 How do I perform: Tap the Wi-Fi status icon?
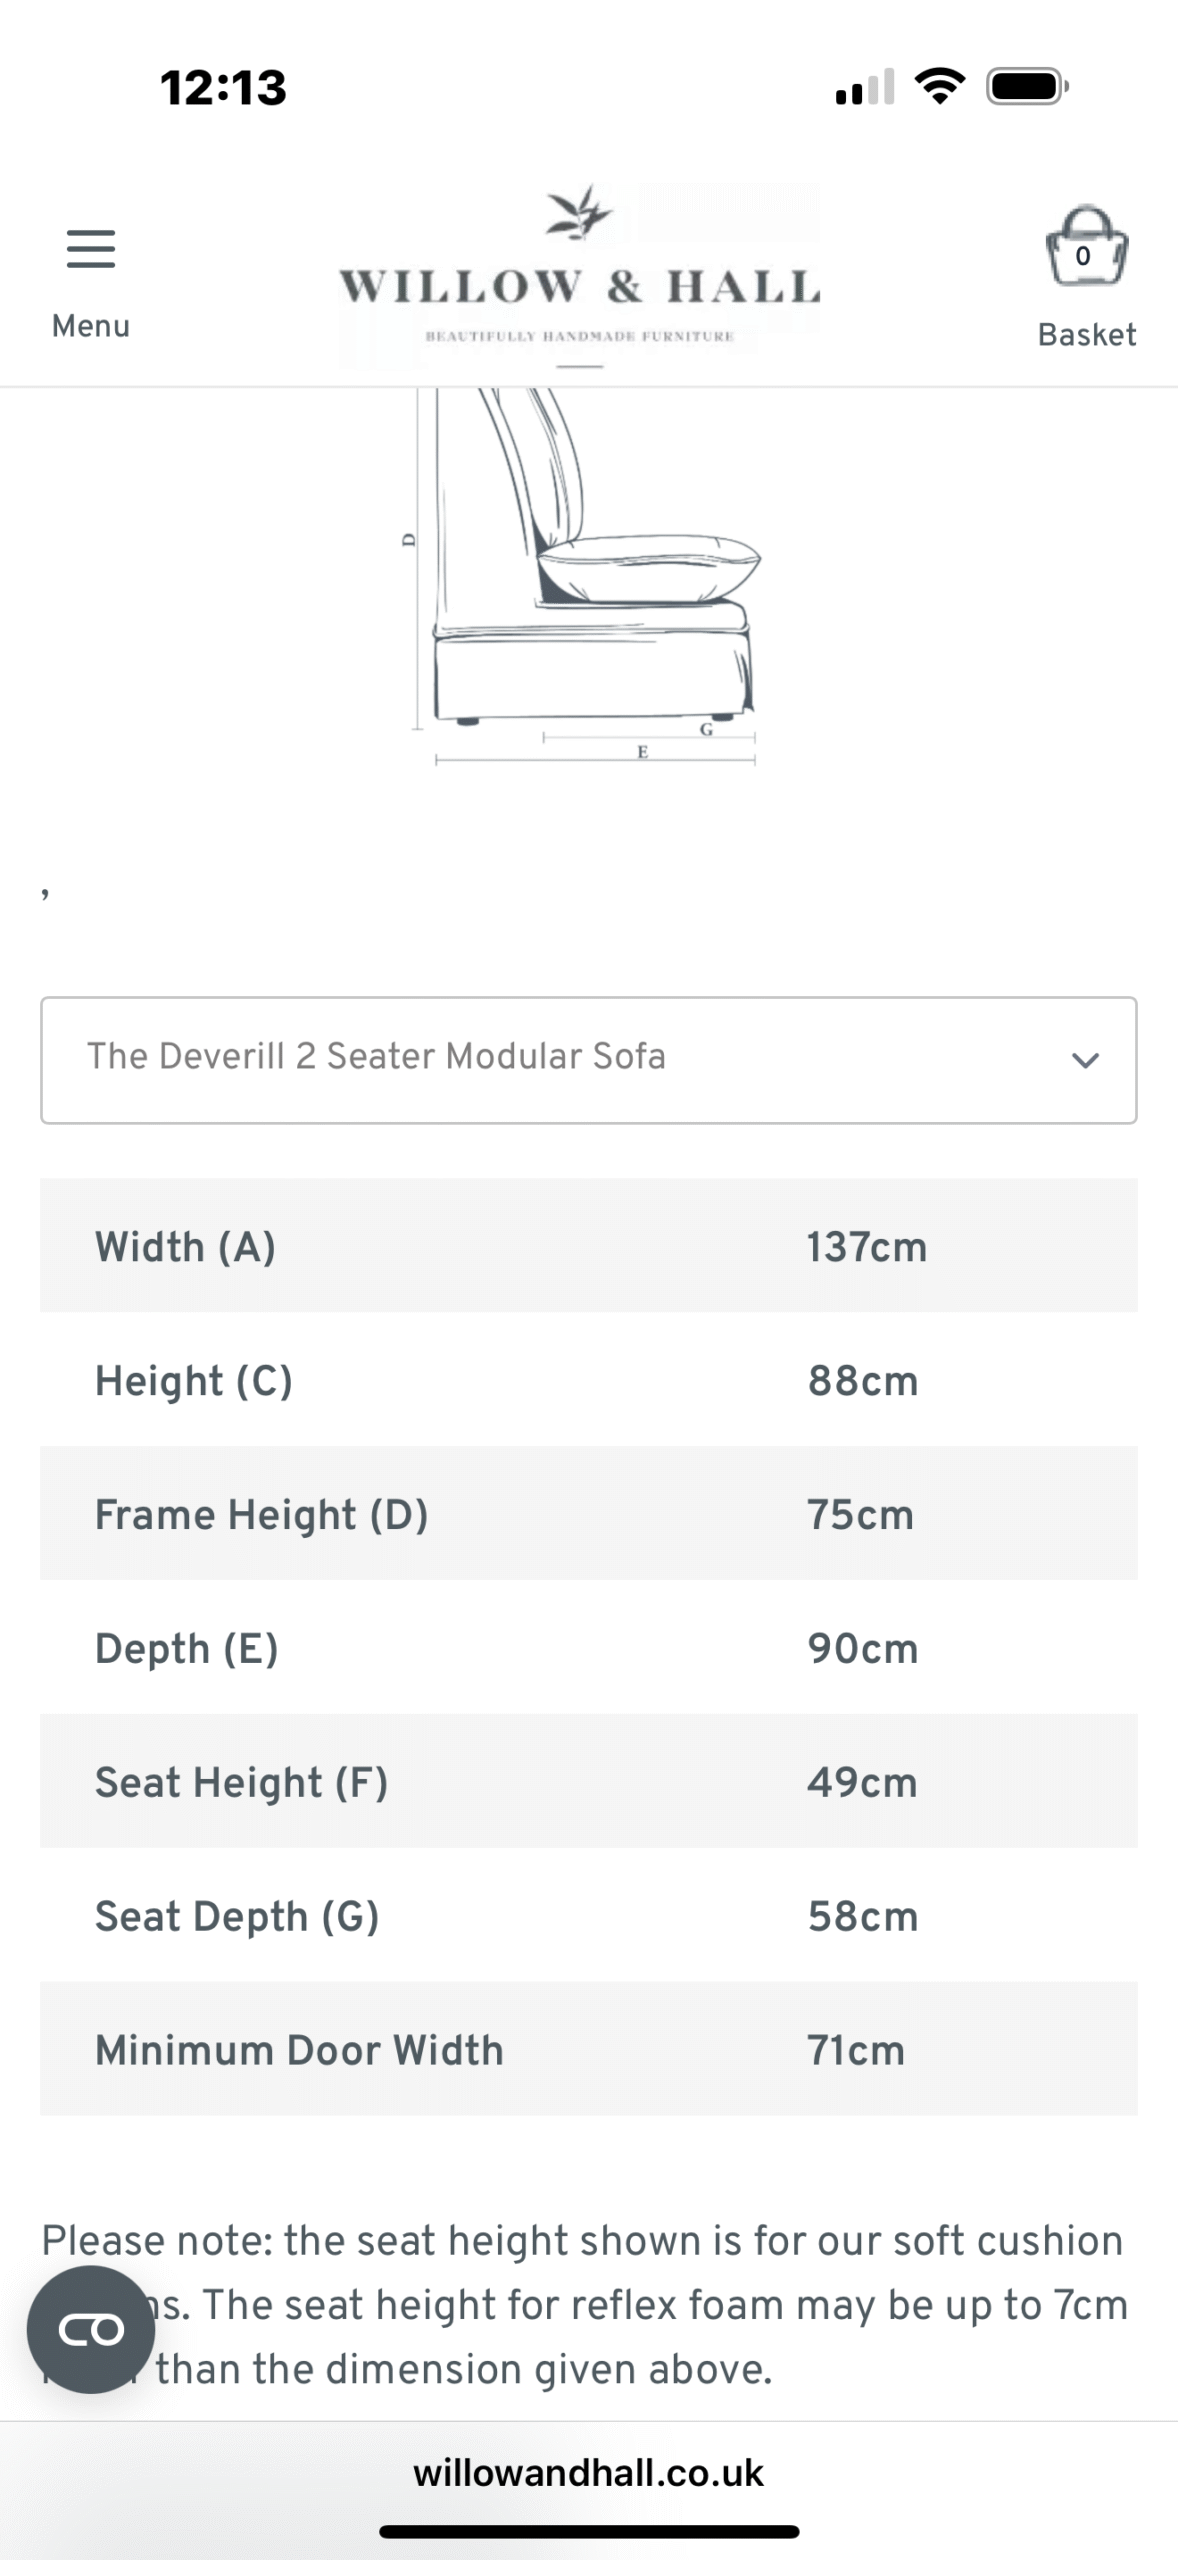940,87
